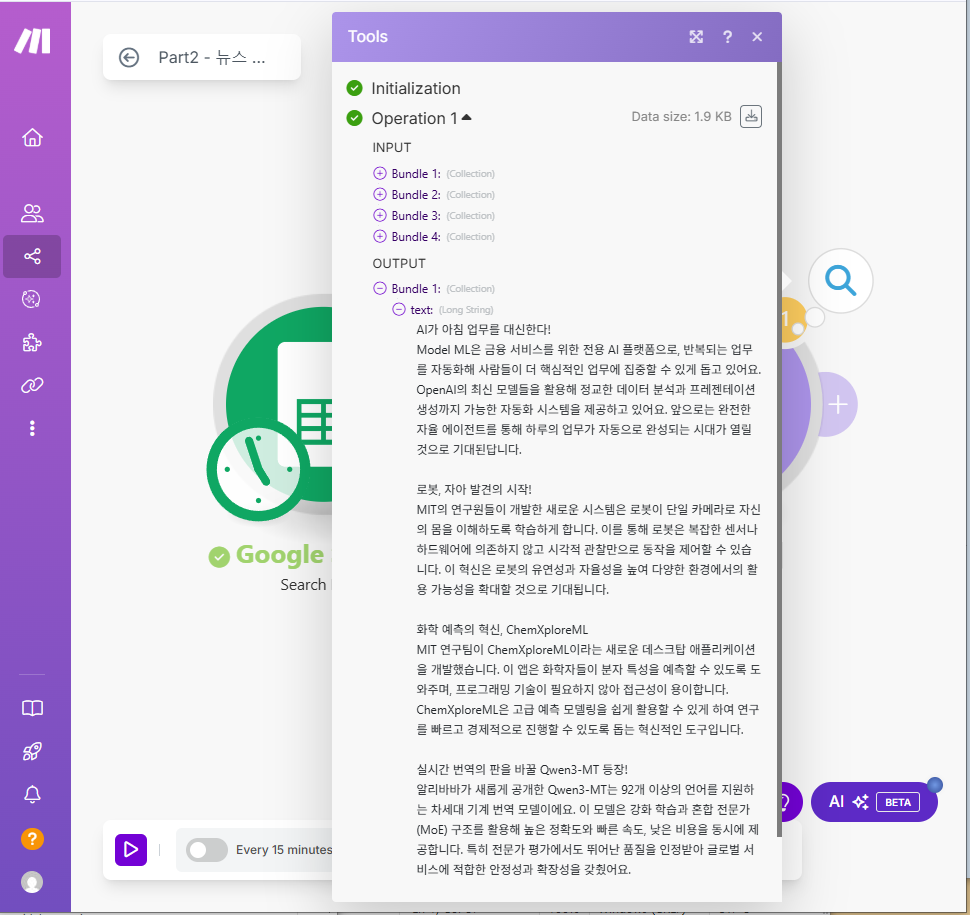
Task: Open the orange Help question mark icon
Action: coord(32,839)
